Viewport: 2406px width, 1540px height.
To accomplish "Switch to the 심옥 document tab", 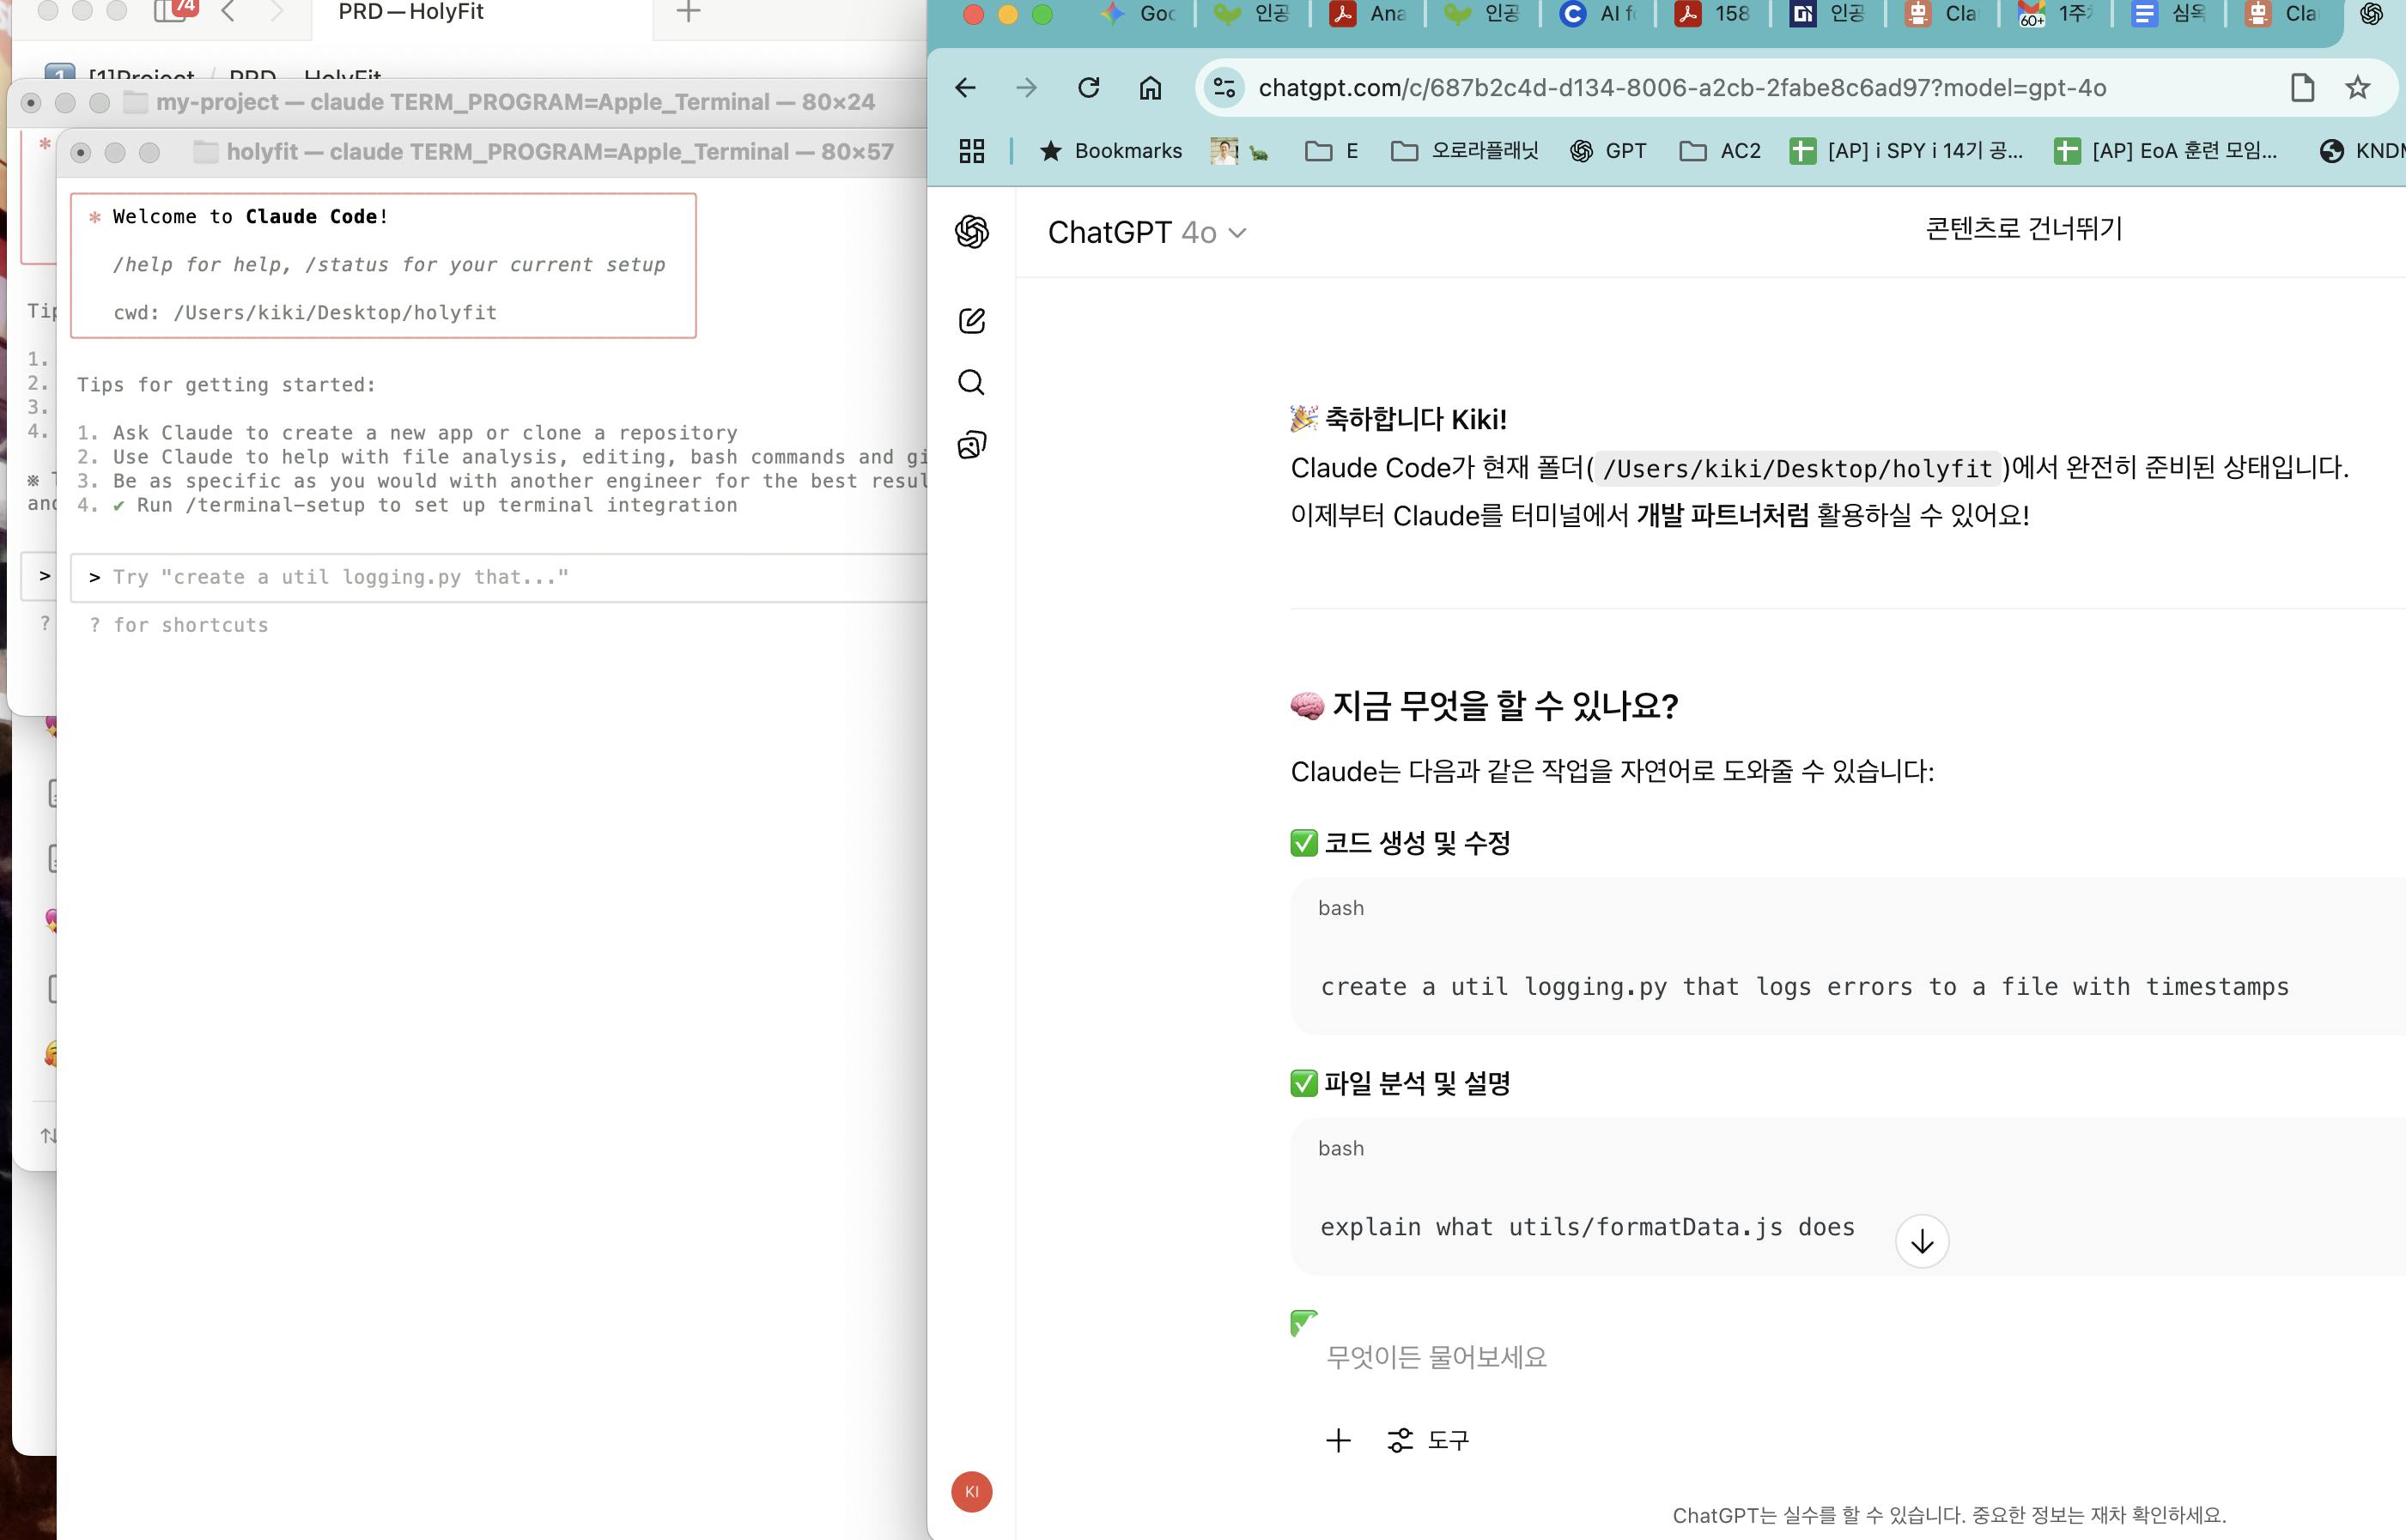I will click(2170, 14).
